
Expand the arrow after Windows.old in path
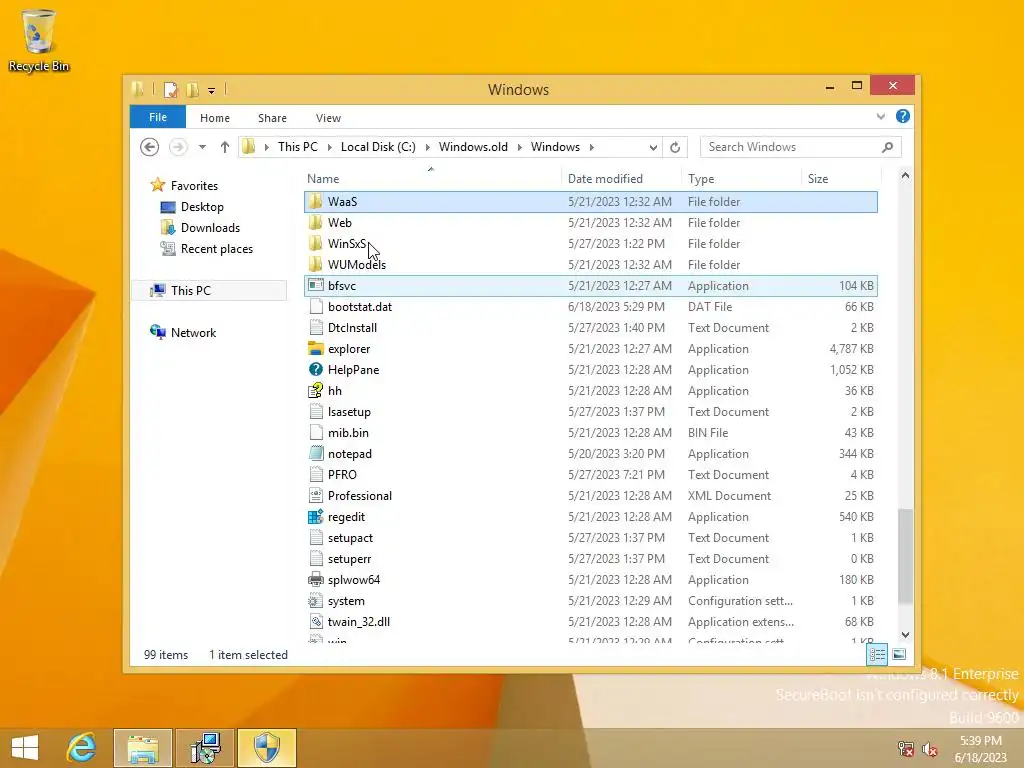coord(520,147)
